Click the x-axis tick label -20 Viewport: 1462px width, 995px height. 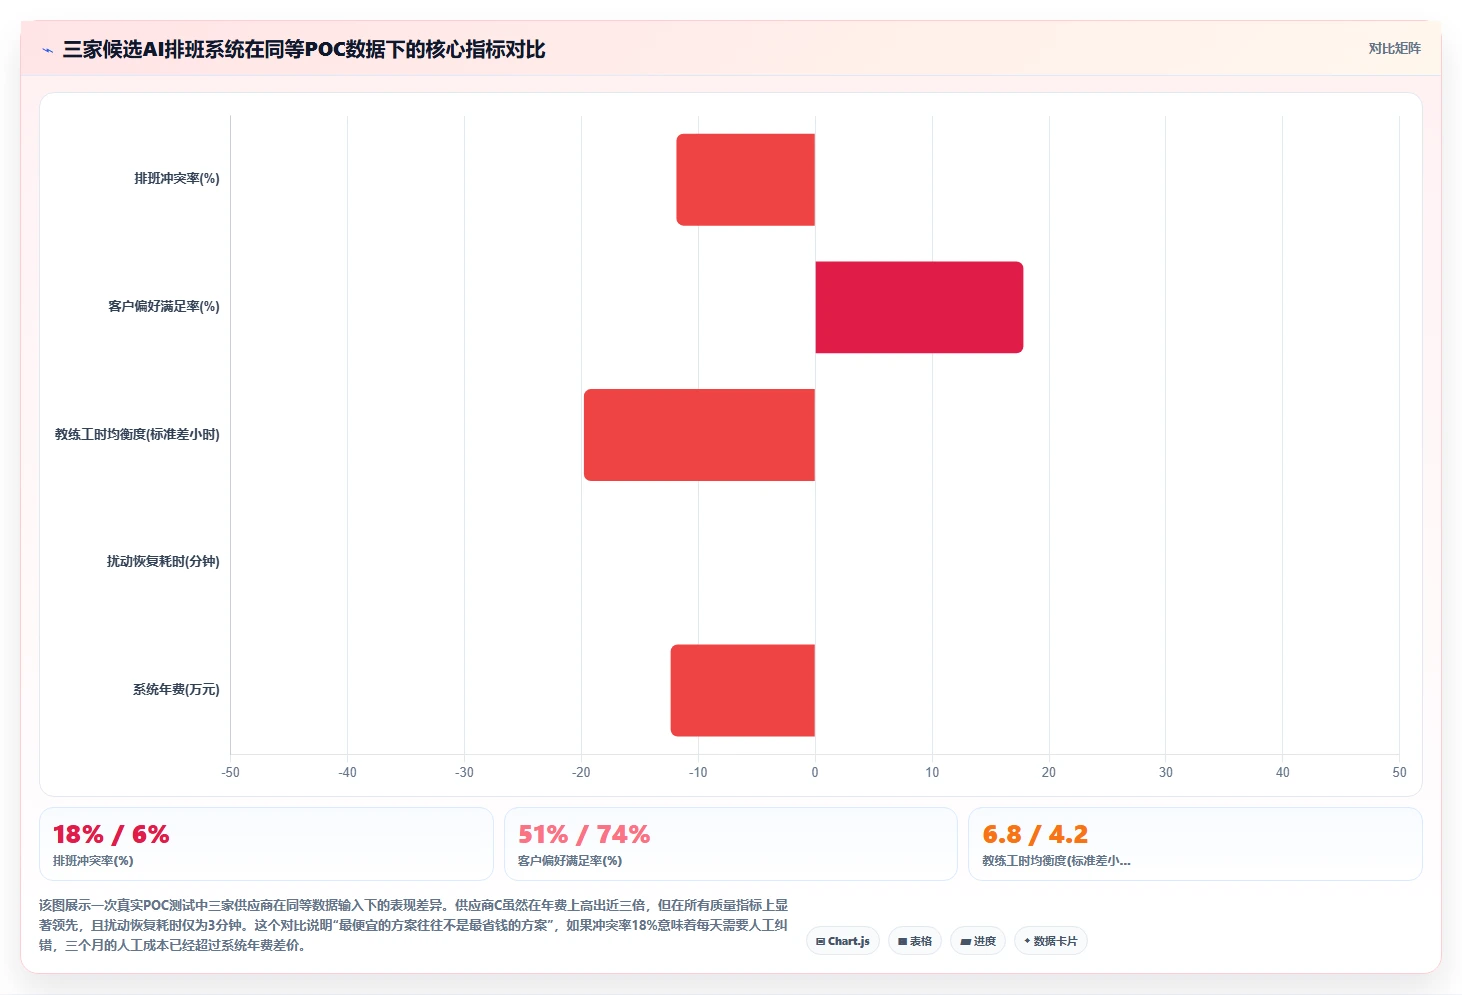(581, 772)
